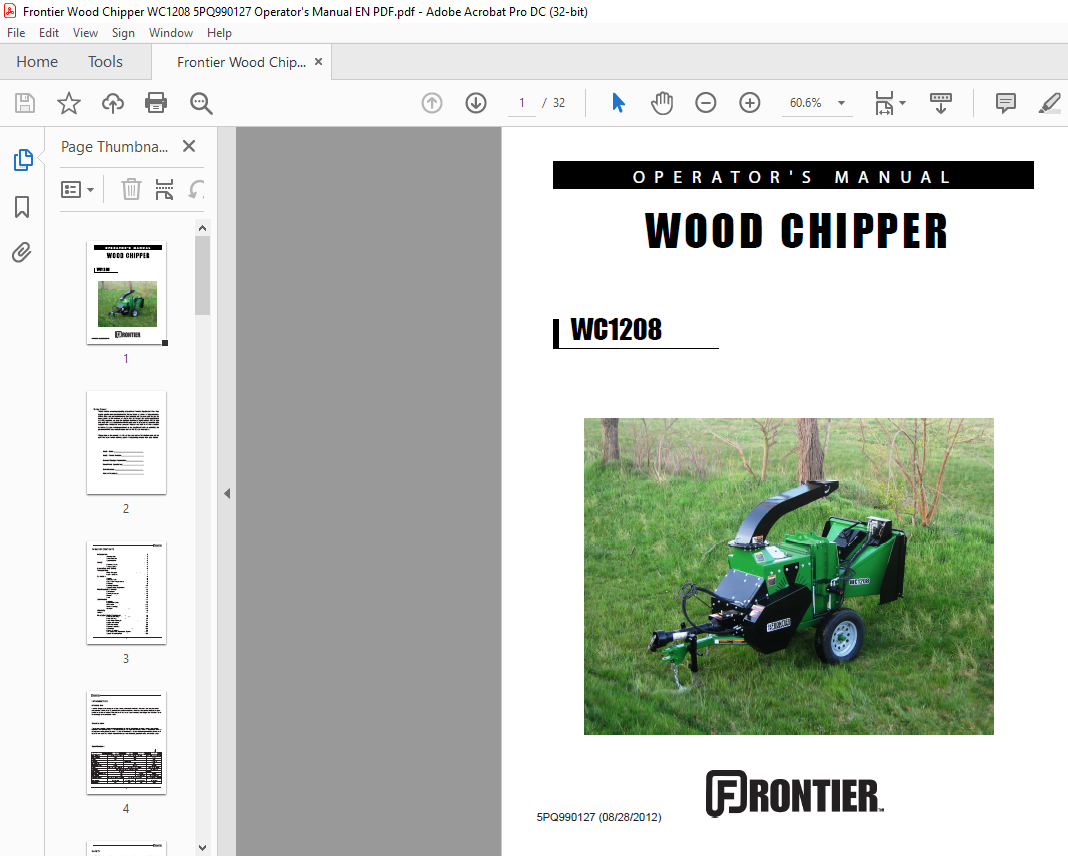Click the read mode keyboard-scroll icon
The height and width of the screenshot is (856, 1068).
click(941, 103)
